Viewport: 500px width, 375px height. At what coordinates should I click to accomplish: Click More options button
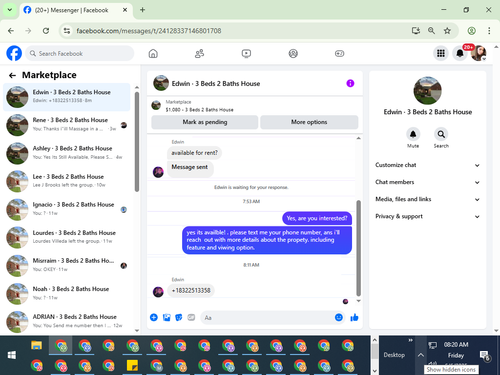click(x=309, y=122)
